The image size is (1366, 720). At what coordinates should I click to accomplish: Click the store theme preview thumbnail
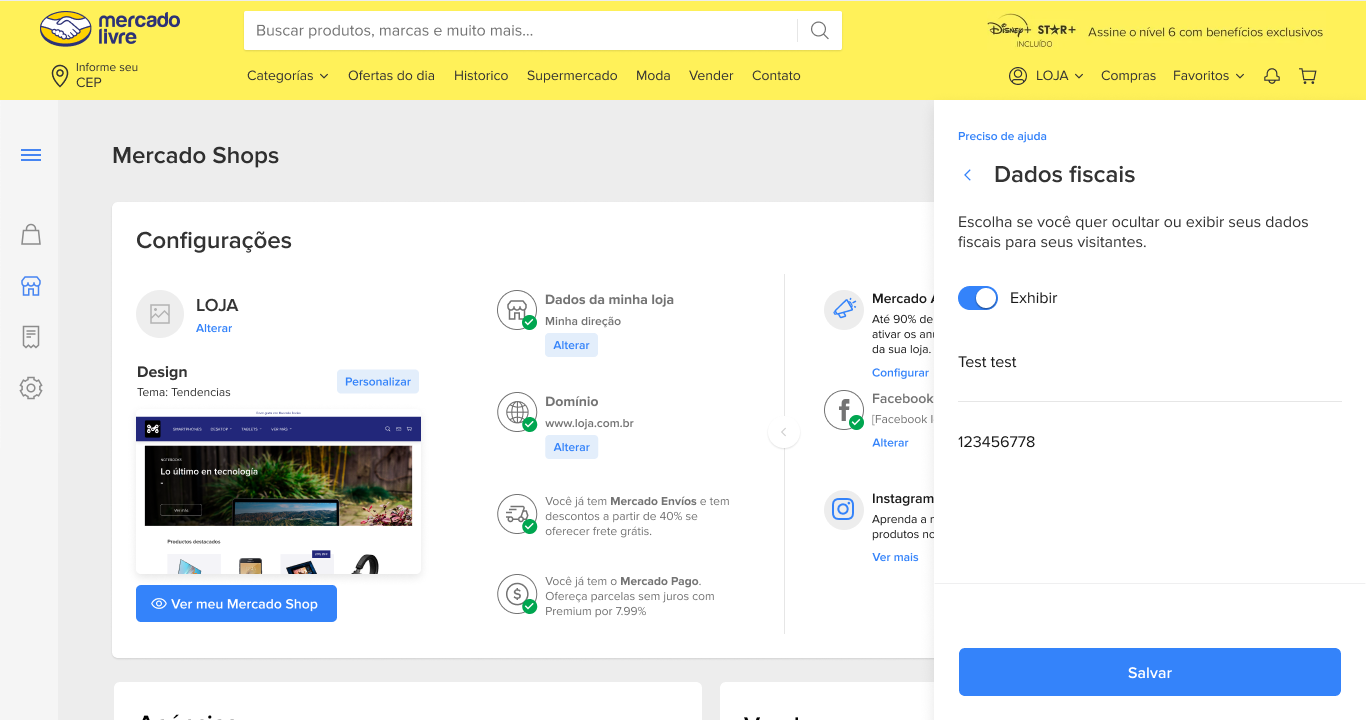click(278, 491)
